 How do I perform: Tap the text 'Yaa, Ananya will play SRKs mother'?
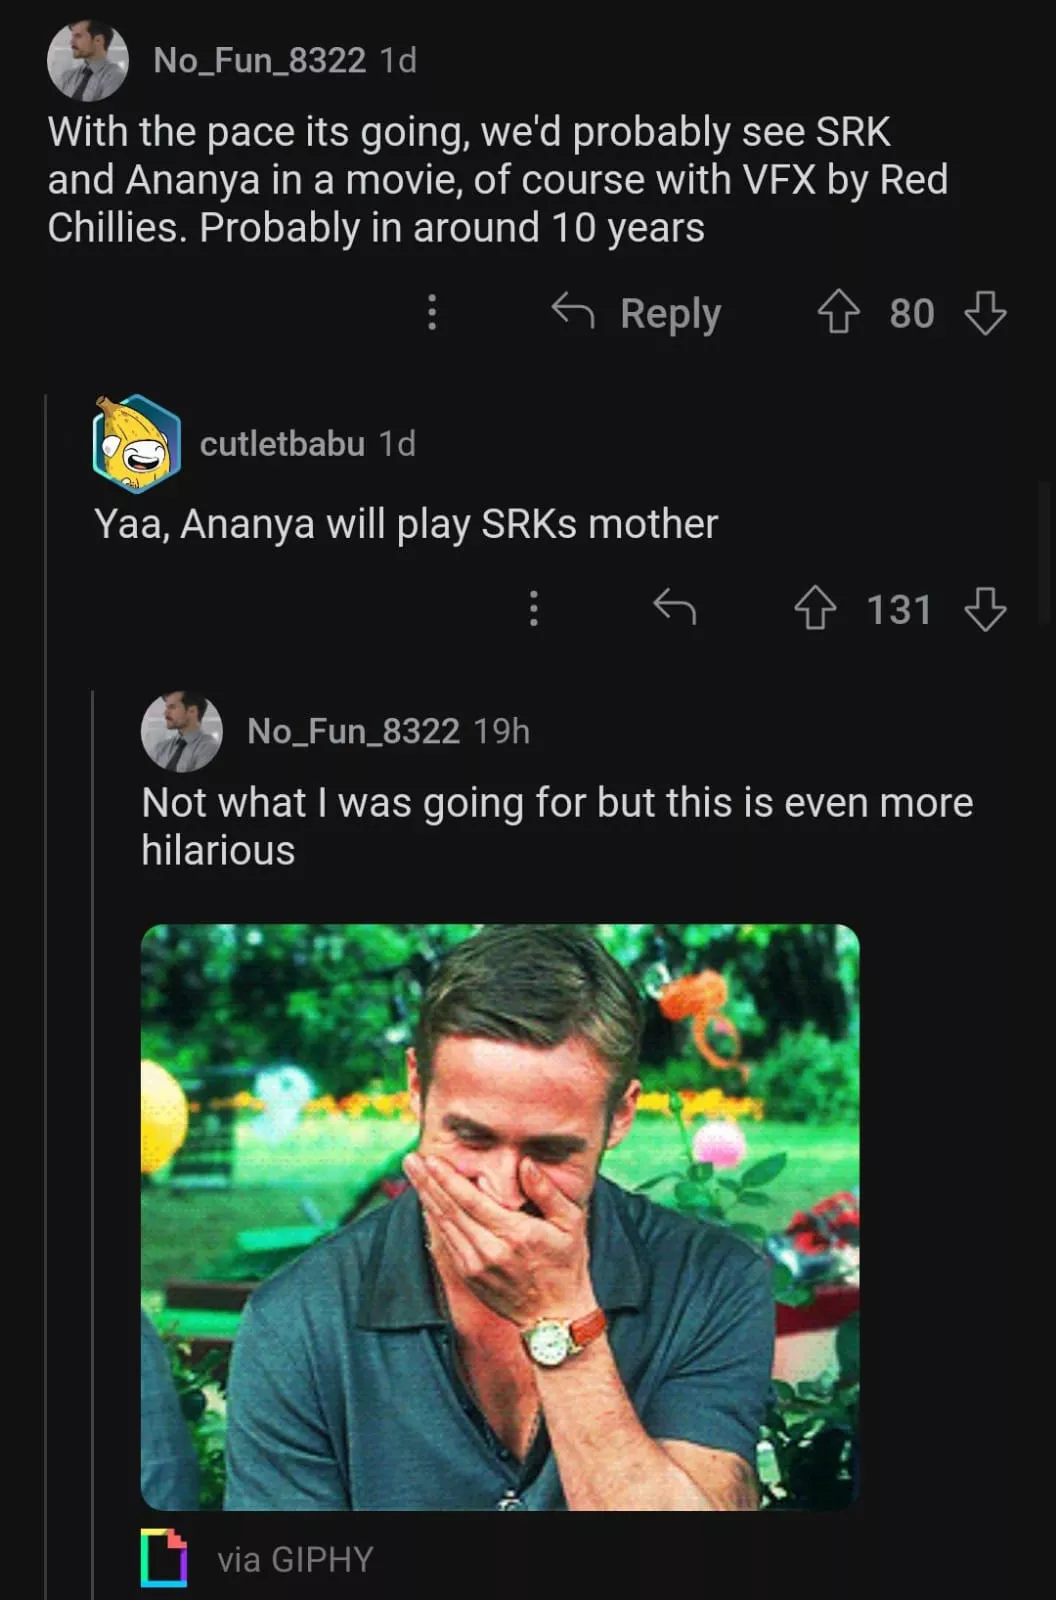(x=406, y=524)
